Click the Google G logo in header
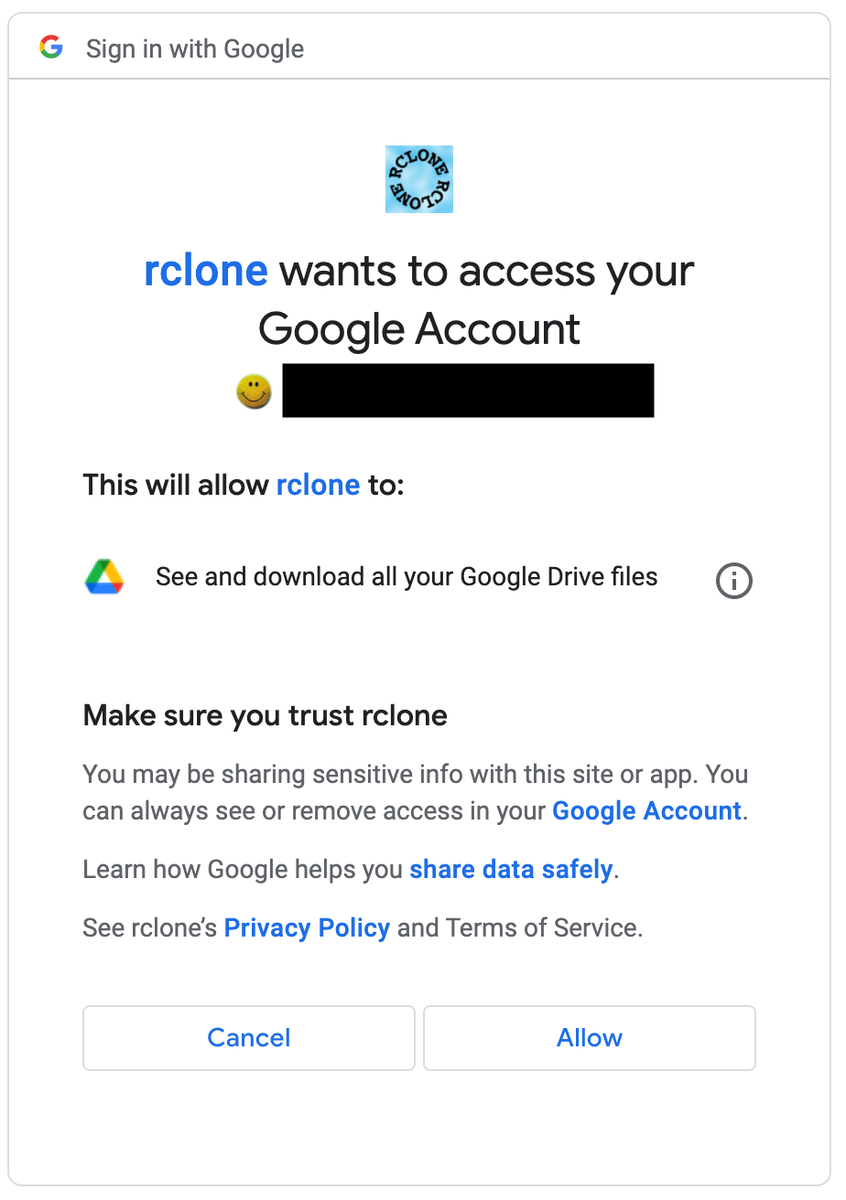 (x=51, y=47)
